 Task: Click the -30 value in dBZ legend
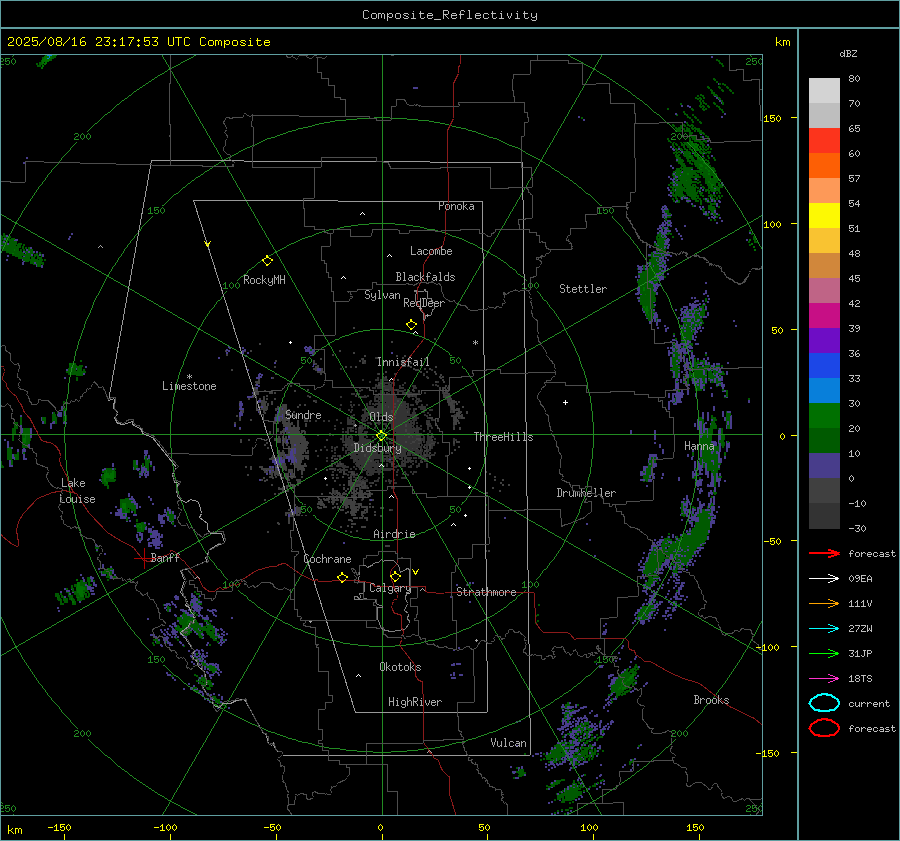point(857,529)
